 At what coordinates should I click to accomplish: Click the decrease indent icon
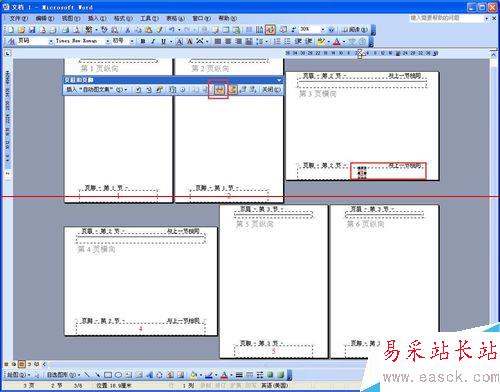[x=298, y=41]
